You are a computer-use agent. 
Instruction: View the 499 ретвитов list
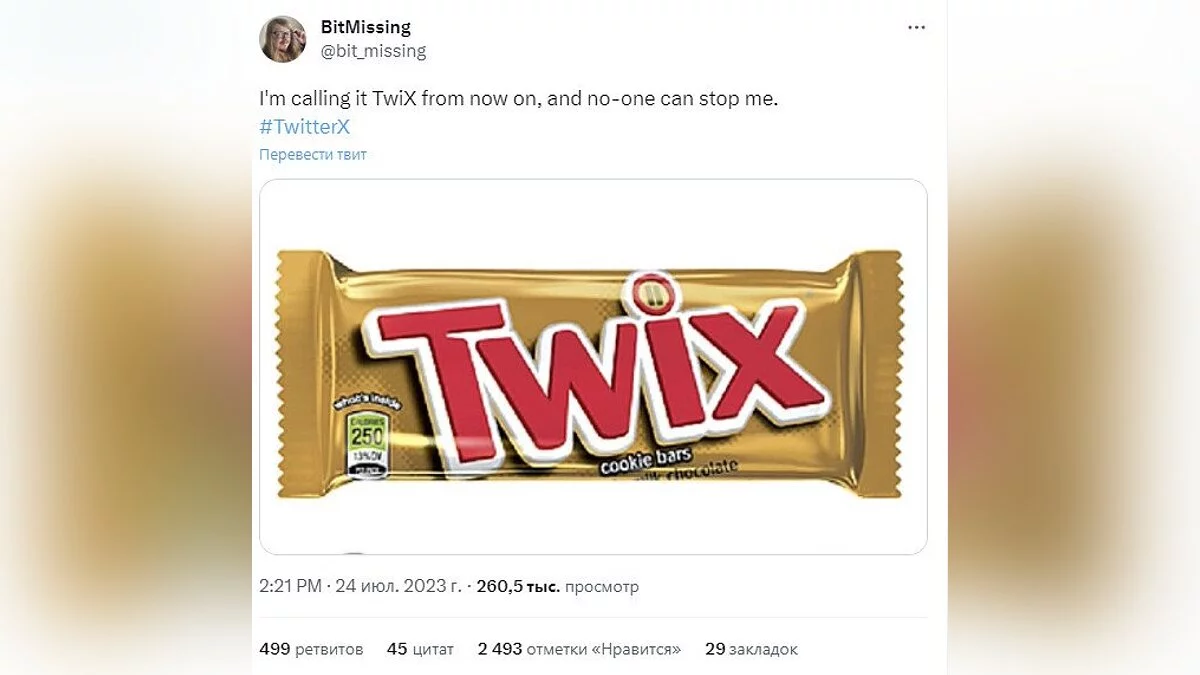click(x=311, y=649)
